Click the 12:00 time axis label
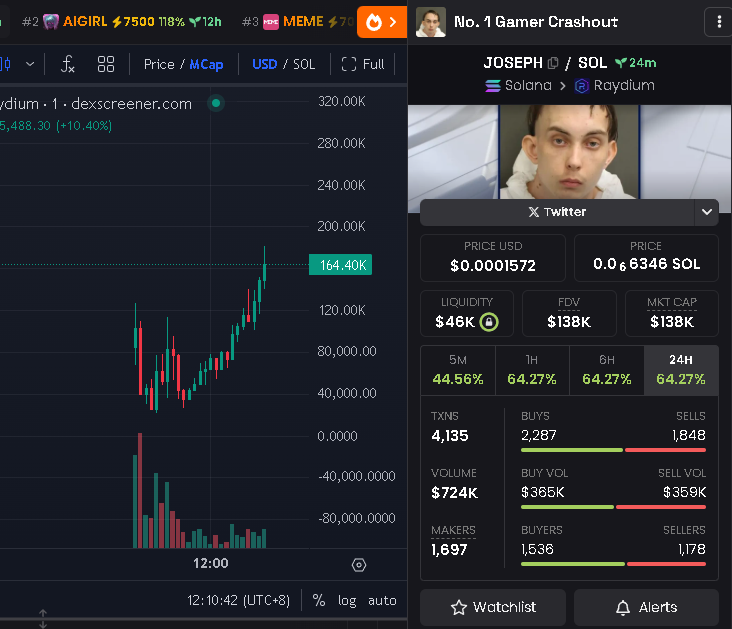 [211, 563]
